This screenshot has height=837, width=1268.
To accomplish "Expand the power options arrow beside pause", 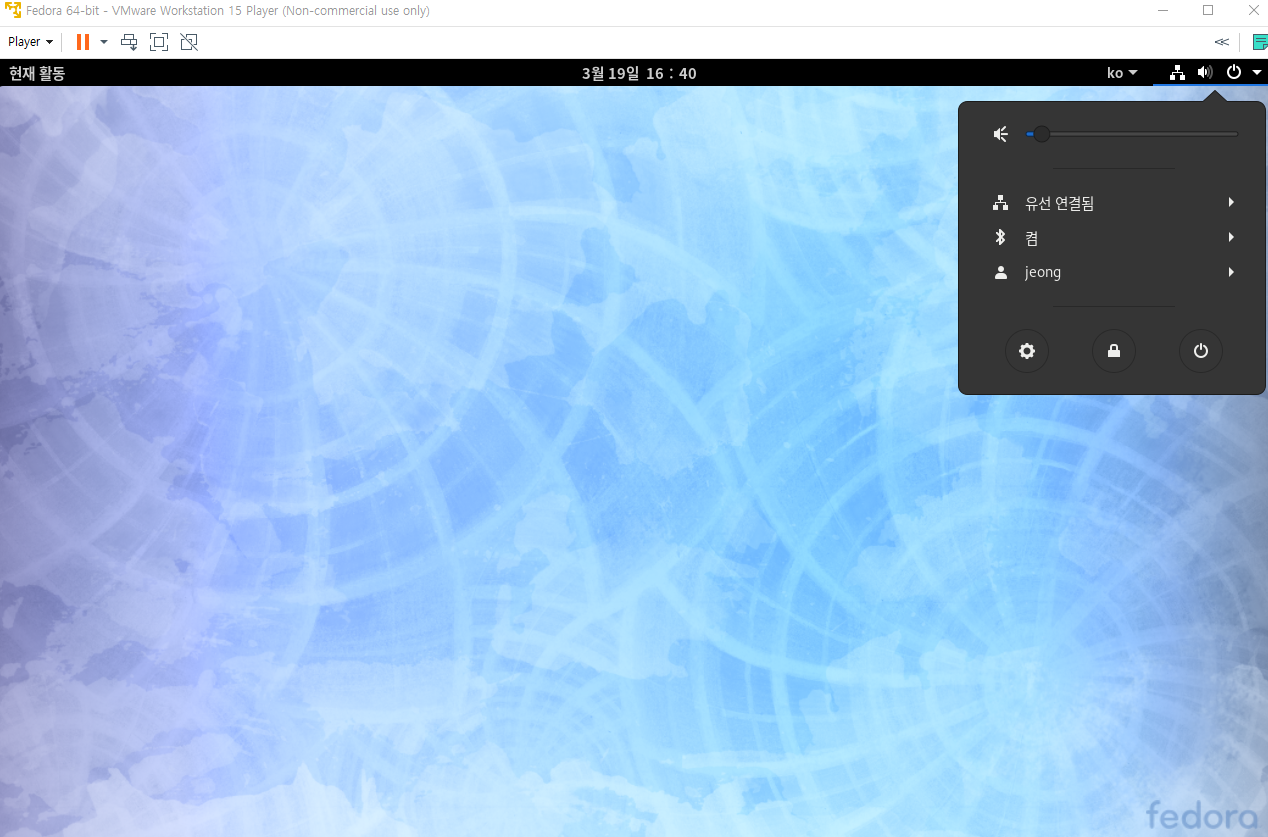I will tap(104, 42).
